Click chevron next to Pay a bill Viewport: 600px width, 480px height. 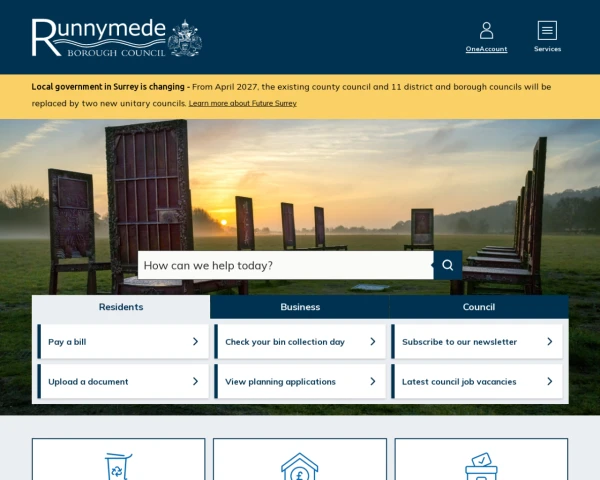coord(195,342)
